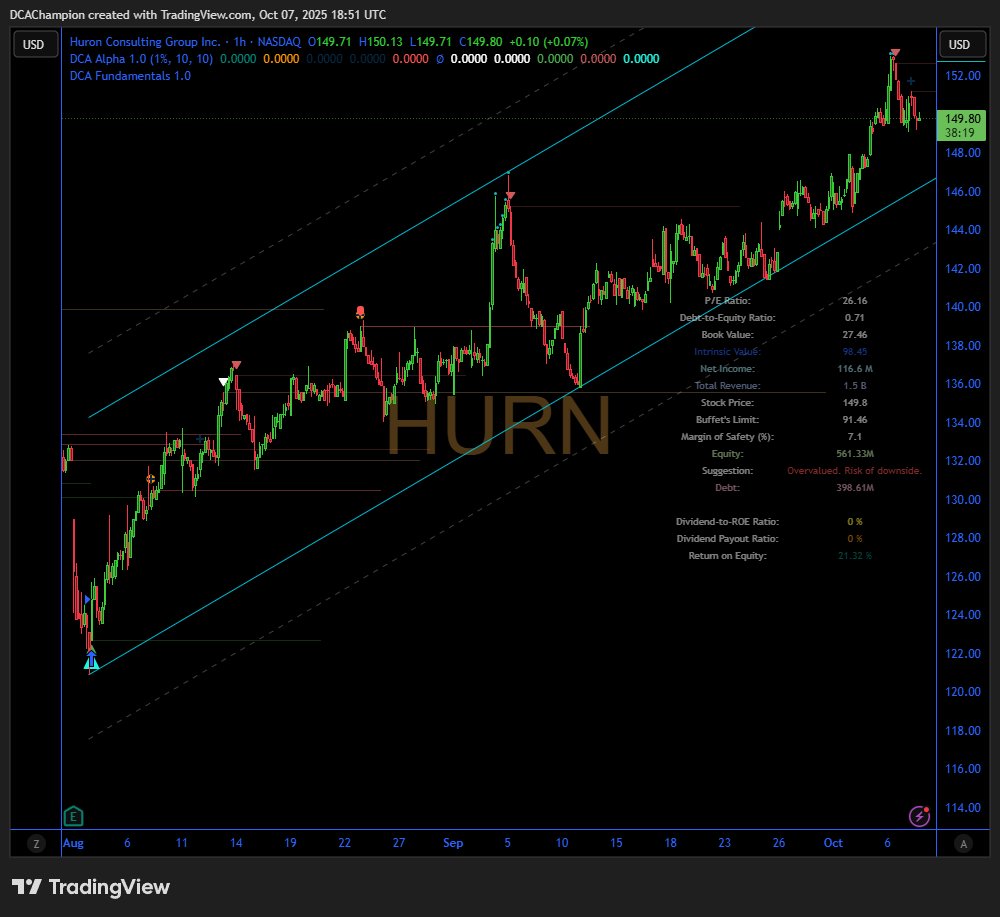This screenshot has width=1000, height=917.
Task: Click the Margin of Safety value 7.1
Action: [855, 437]
